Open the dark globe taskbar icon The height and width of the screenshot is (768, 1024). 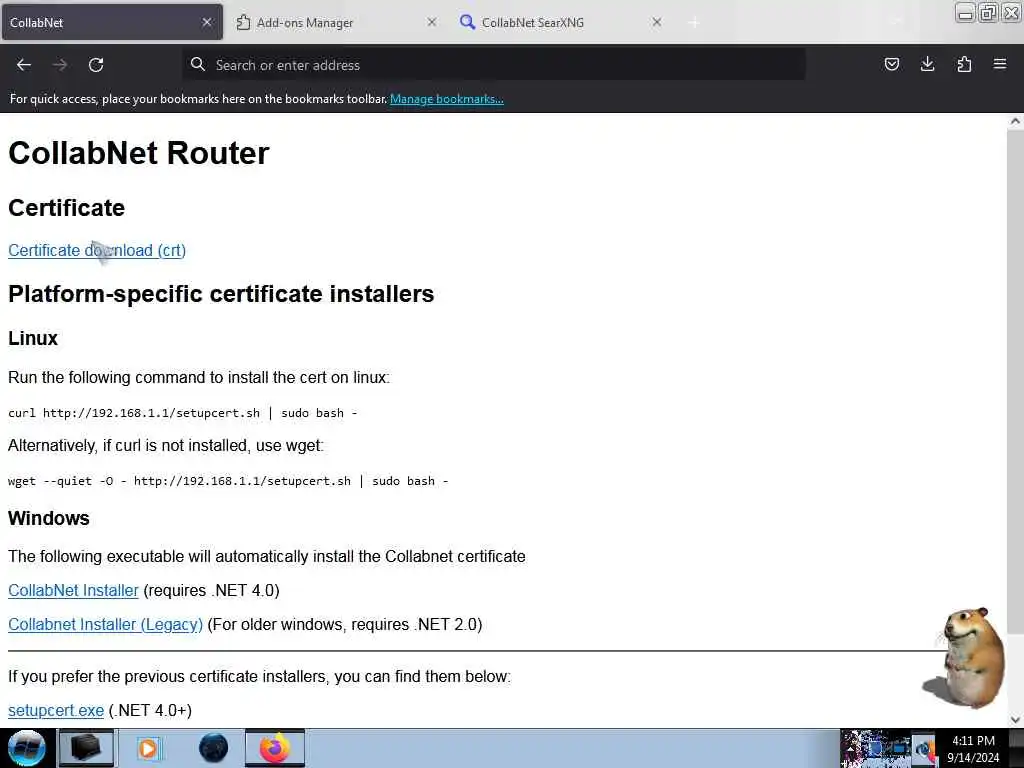coord(213,748)
